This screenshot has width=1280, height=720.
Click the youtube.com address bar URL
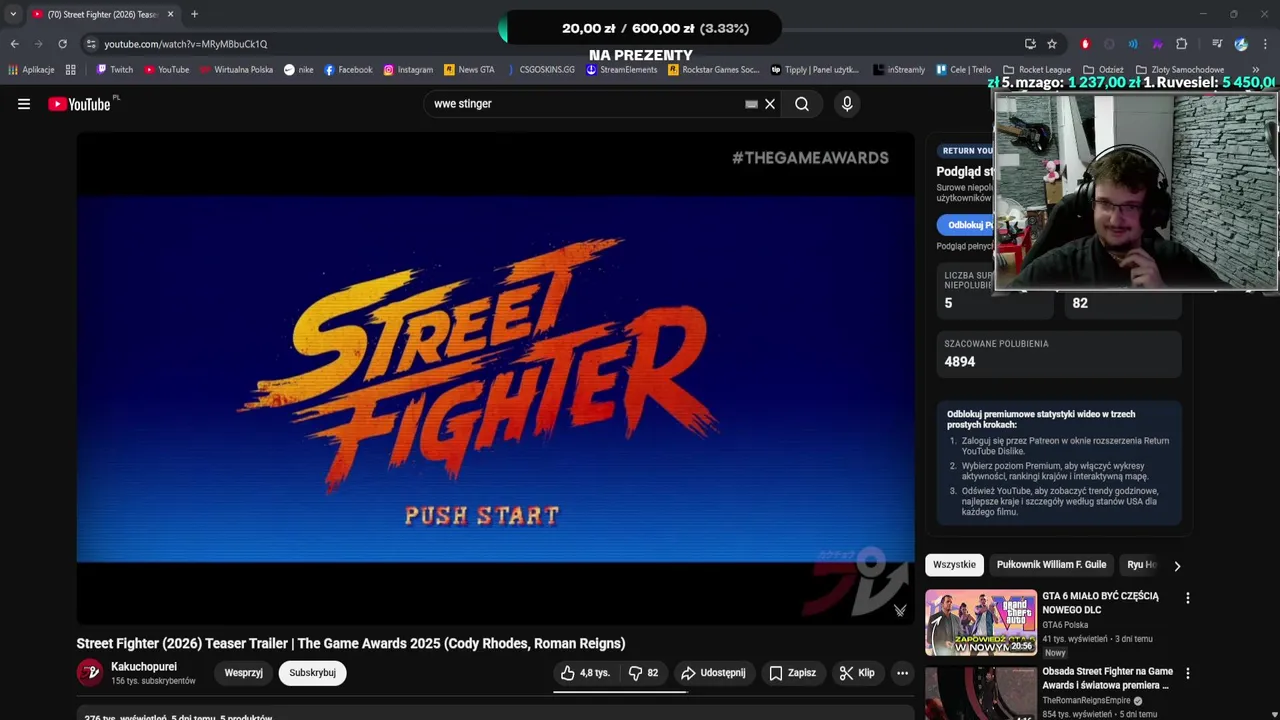186,44
